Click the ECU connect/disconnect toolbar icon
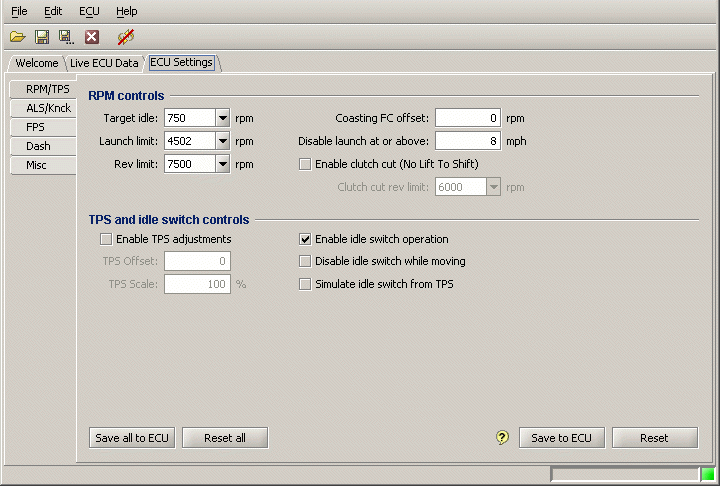This screenshot has height=486, width=720. pyautogui.click(x=125, y=37)
